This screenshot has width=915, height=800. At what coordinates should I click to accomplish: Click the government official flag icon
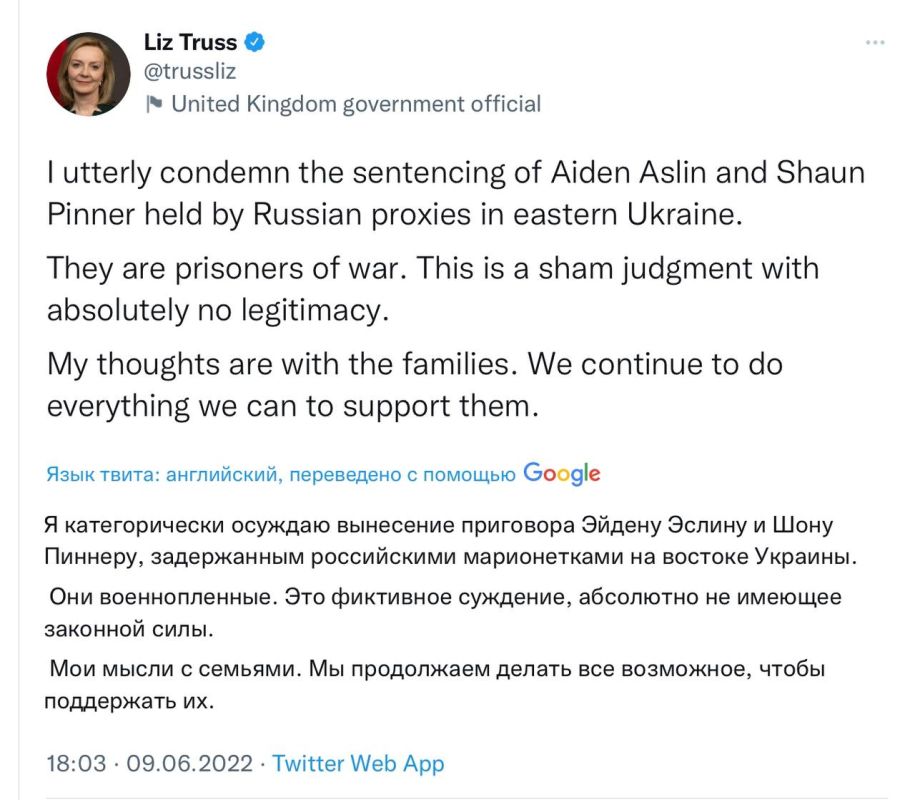(x=154, y=103)
